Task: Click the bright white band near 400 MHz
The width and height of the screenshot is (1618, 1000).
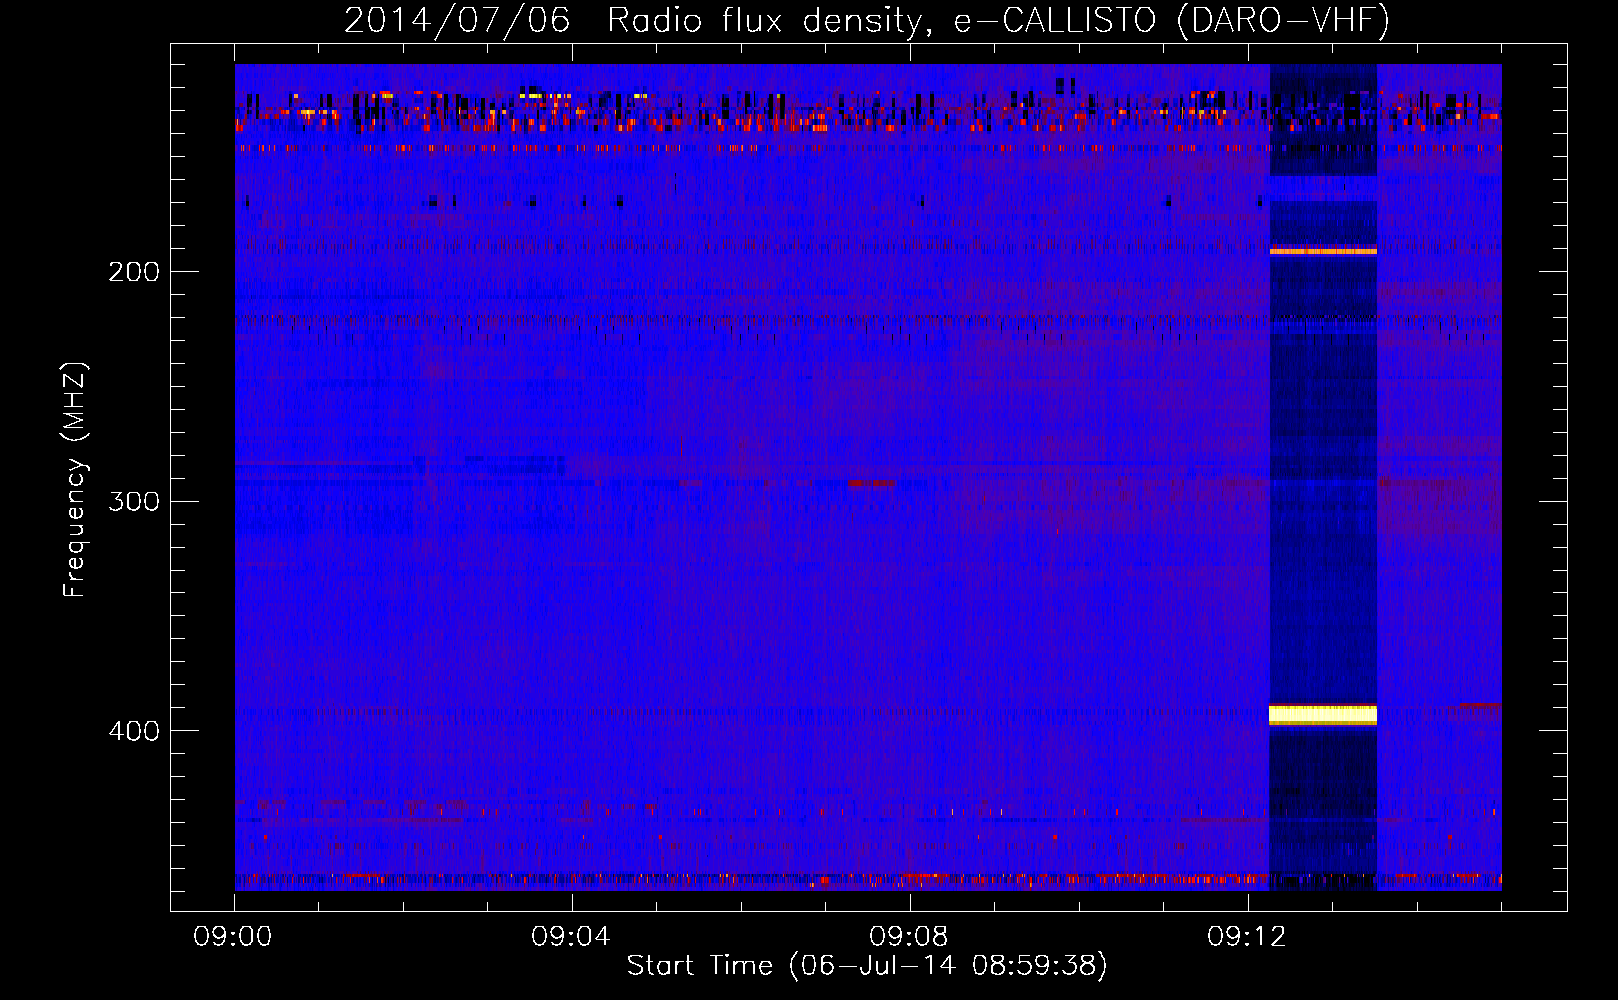Action: coord(1323,714)
